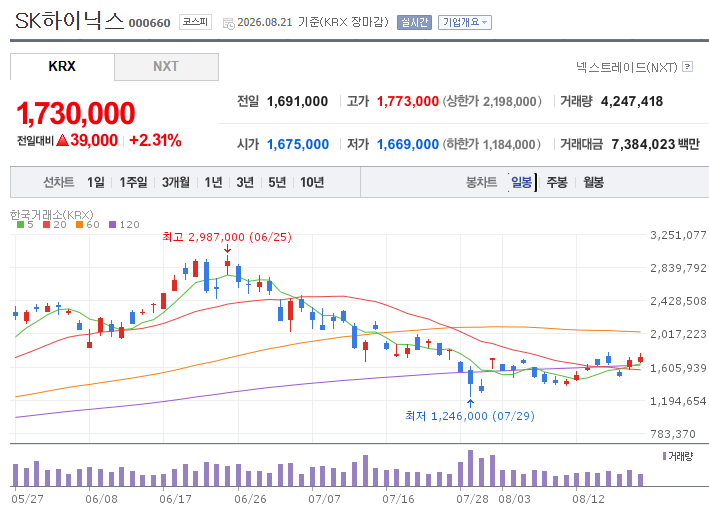Expand the 기업개요 dropdown
709x510 pixels.
(x=464, y=22)
